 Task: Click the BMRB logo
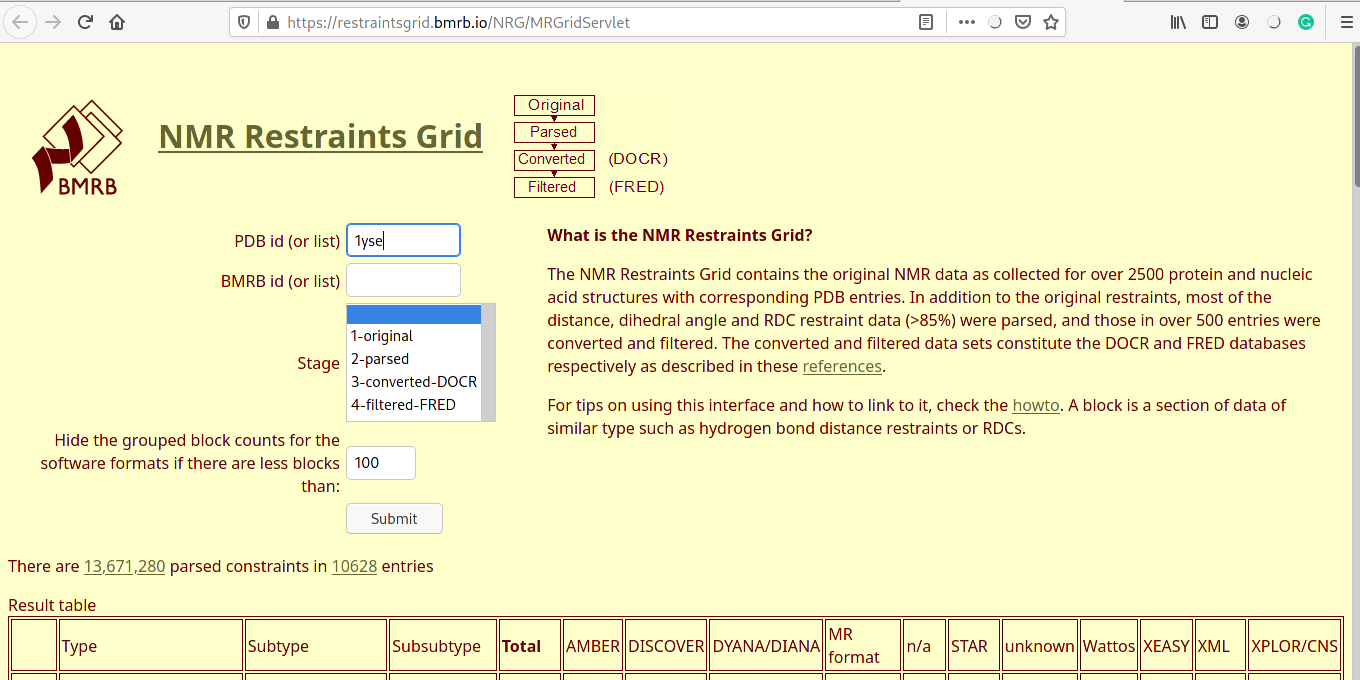click(77, 147)
